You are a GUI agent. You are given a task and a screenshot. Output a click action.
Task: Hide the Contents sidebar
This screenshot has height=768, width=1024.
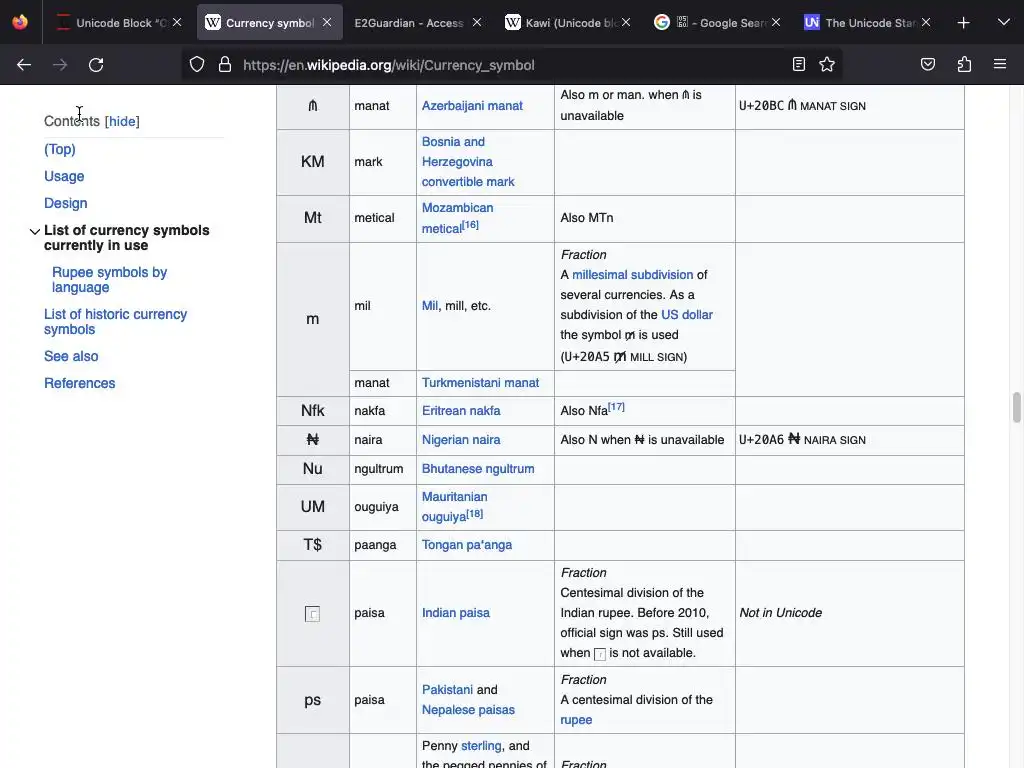tap(122, 122)
